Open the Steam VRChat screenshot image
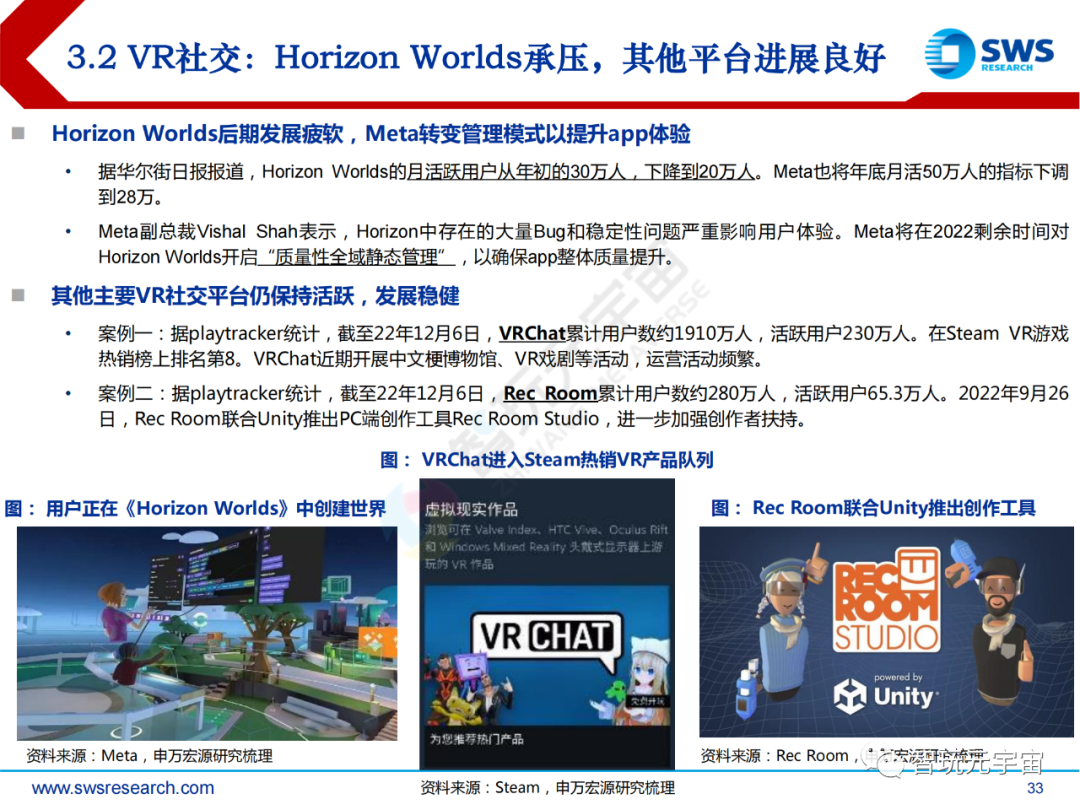Viewport: 1080px width, 810px height. [x=547, y=624]
